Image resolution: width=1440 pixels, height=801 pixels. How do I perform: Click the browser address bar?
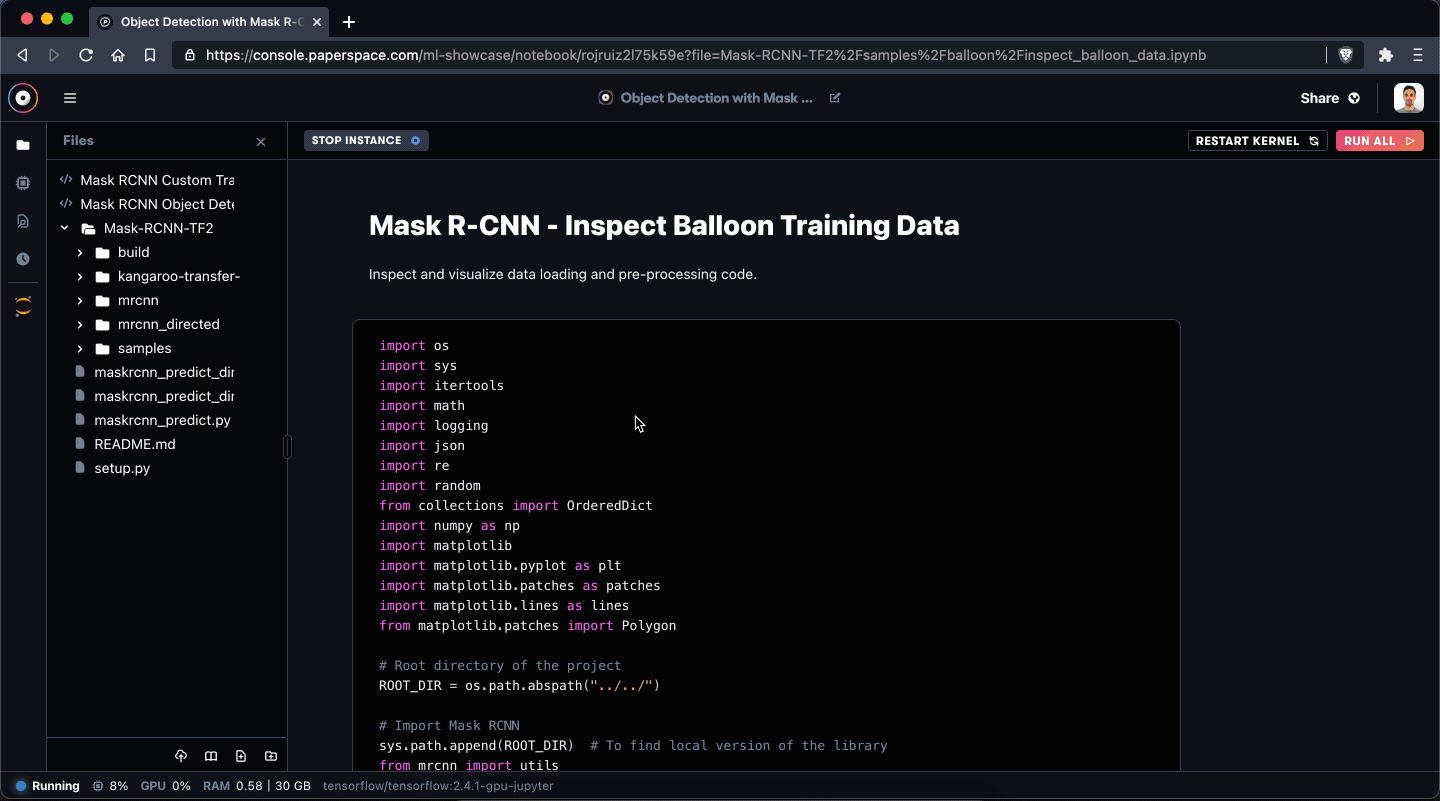(750, 55)
